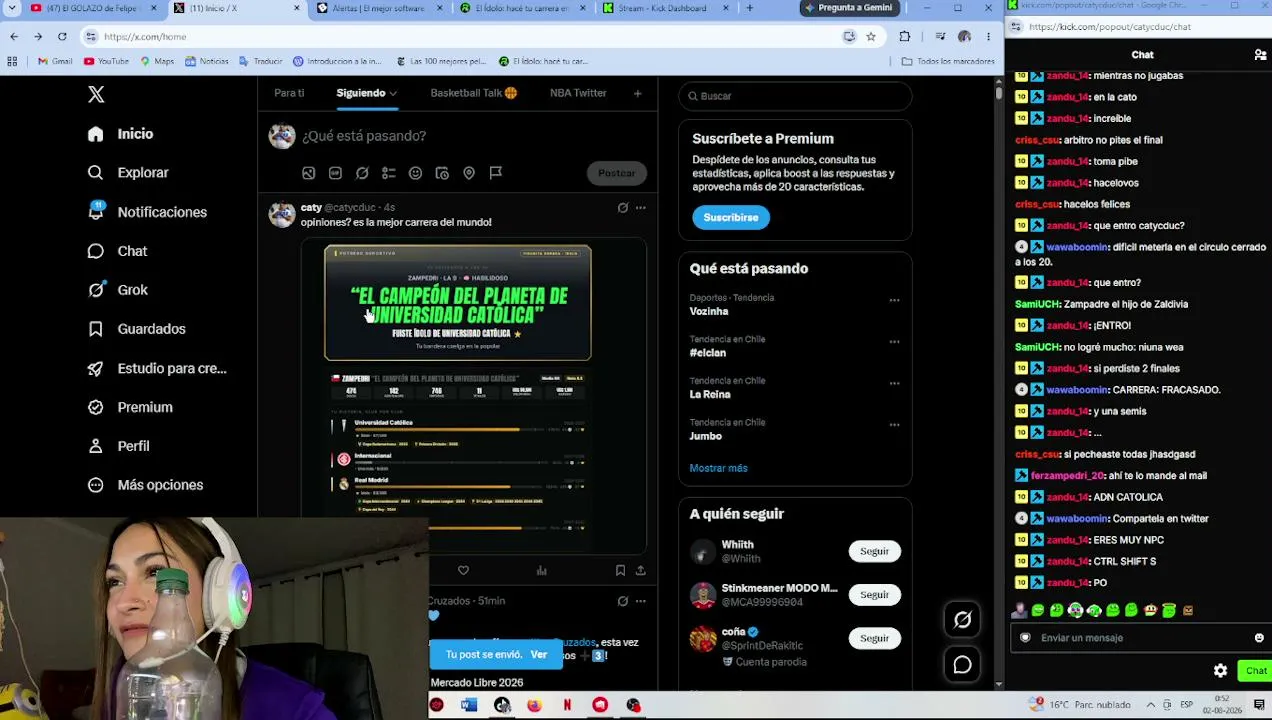Open the floating messages chat button

(x=962, y=664)
